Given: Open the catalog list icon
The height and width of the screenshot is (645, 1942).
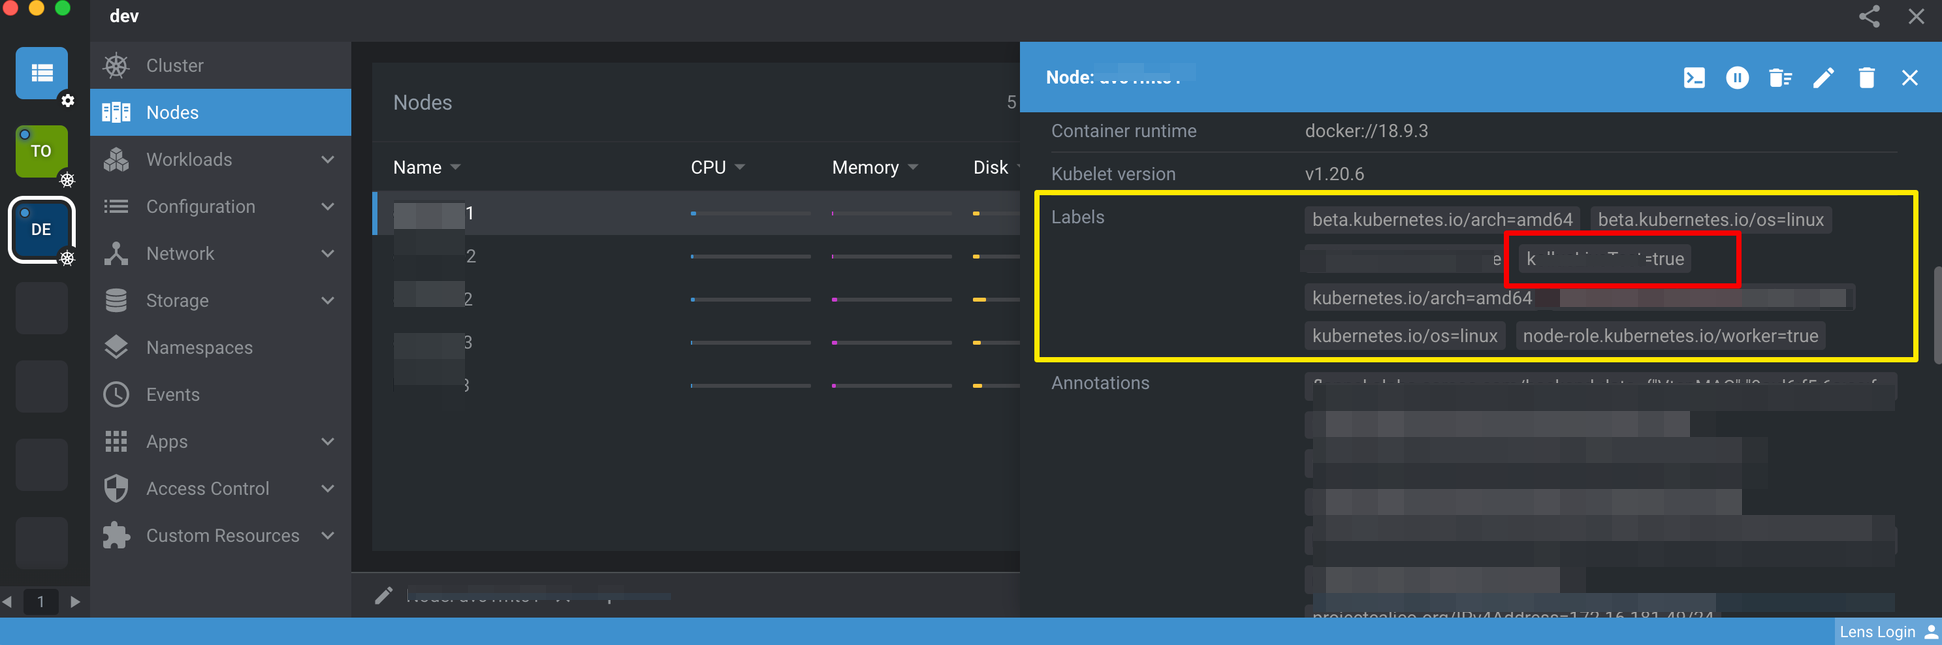Looking at the screenshot, I should pos(42,73).
